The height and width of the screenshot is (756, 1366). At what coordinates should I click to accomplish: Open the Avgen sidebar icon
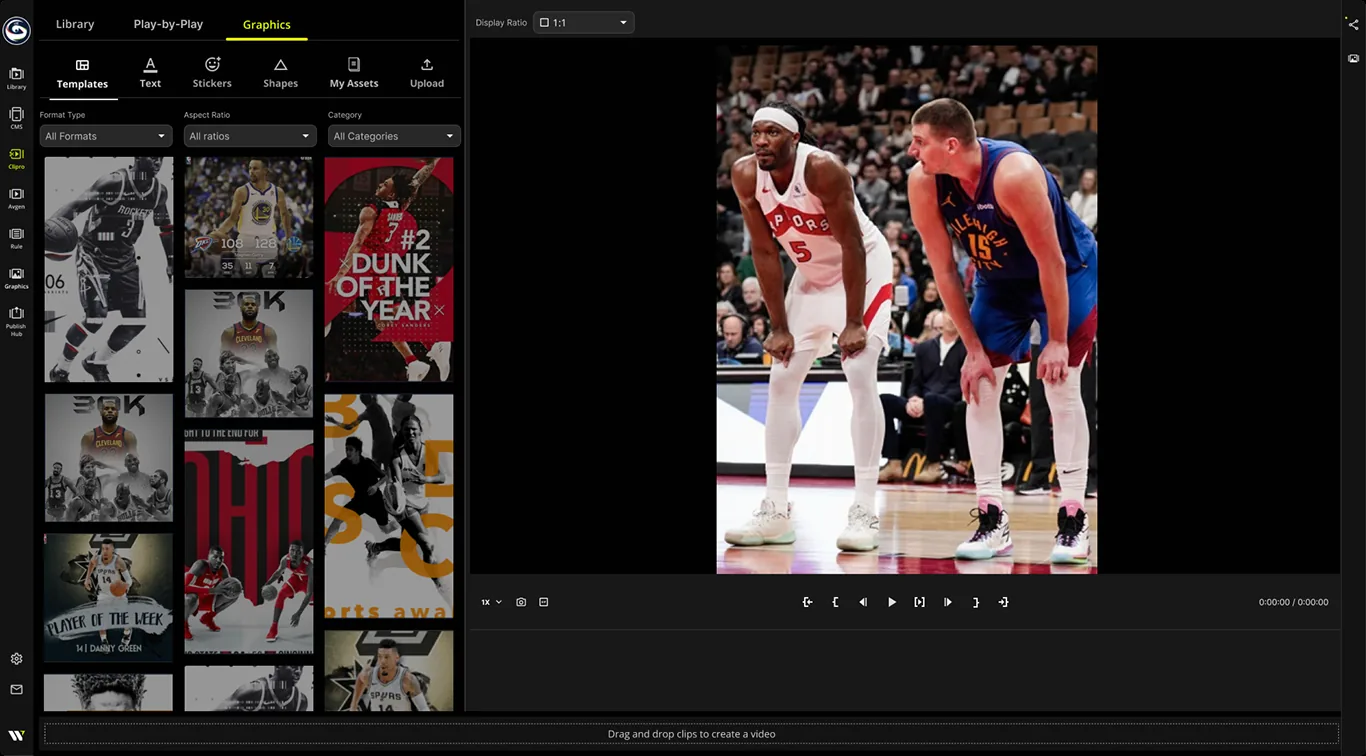pos(16,198)
